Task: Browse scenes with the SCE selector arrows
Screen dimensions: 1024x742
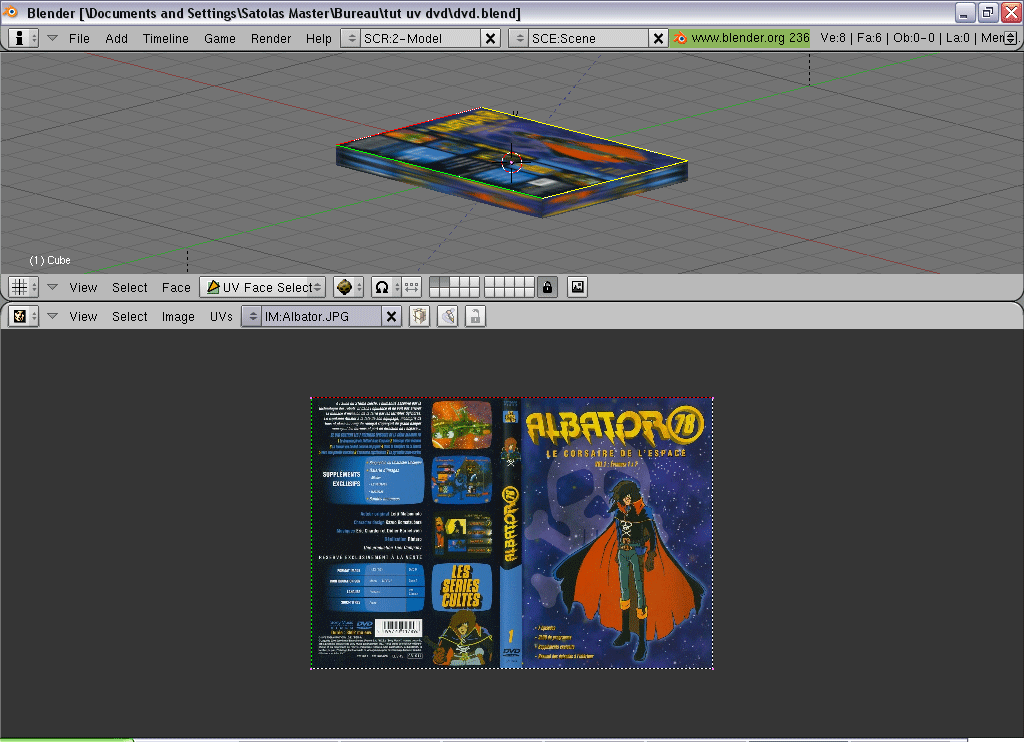Action: click(519, 39)
